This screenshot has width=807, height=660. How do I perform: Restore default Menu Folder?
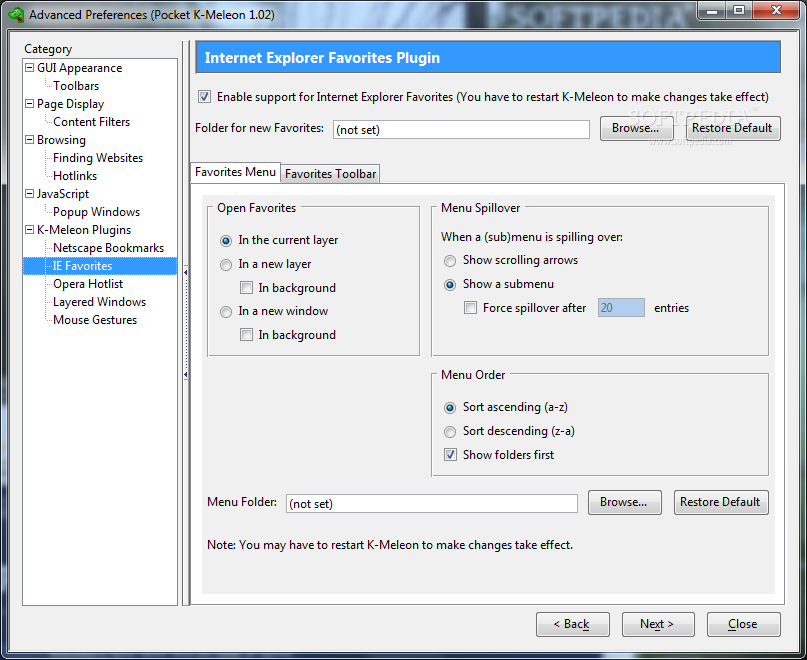721,502
